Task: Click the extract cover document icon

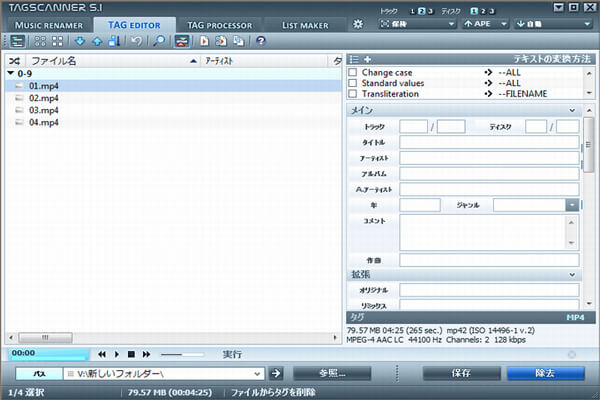Action: pos(204,41)
